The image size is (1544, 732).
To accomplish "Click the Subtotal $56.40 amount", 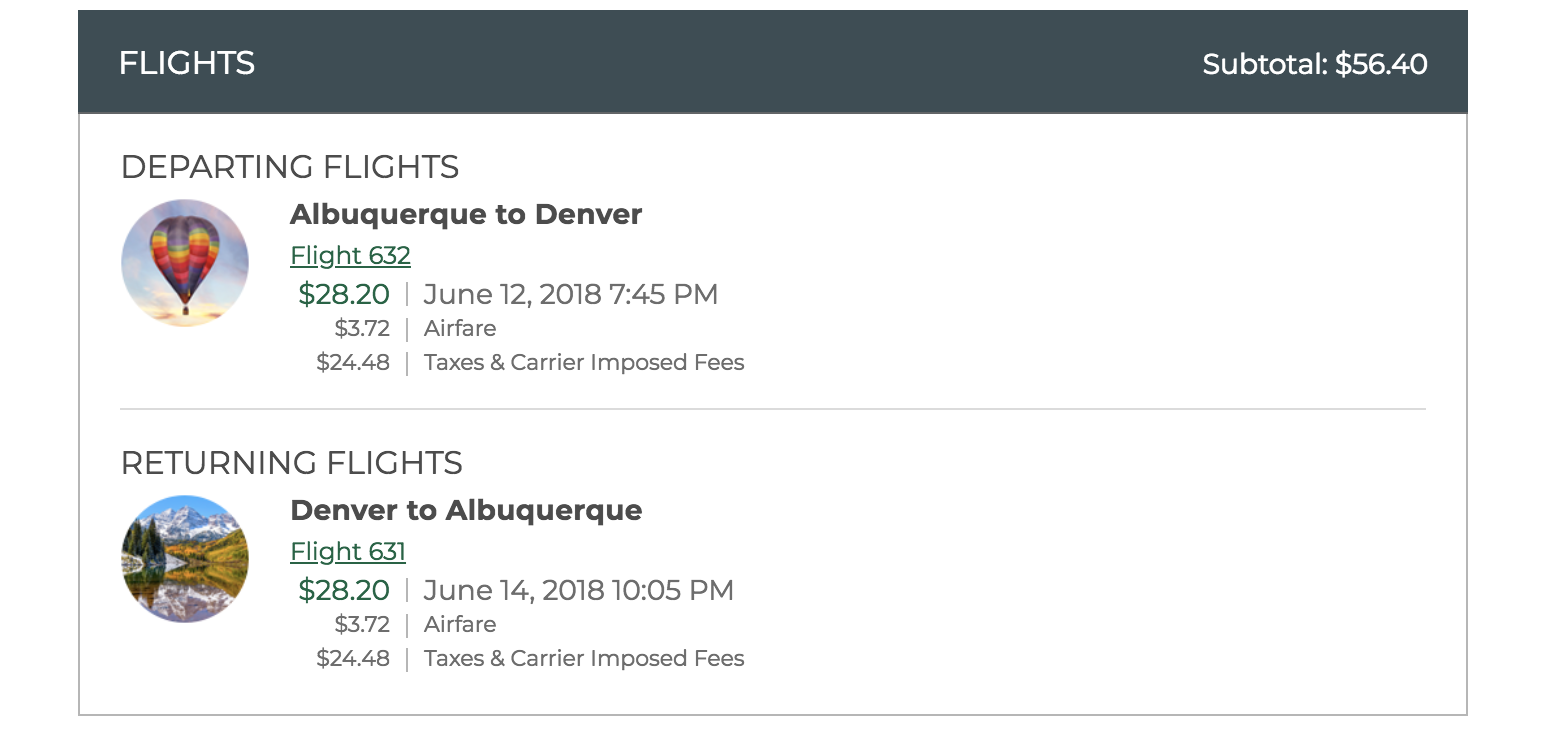I will click(1314, 62).
